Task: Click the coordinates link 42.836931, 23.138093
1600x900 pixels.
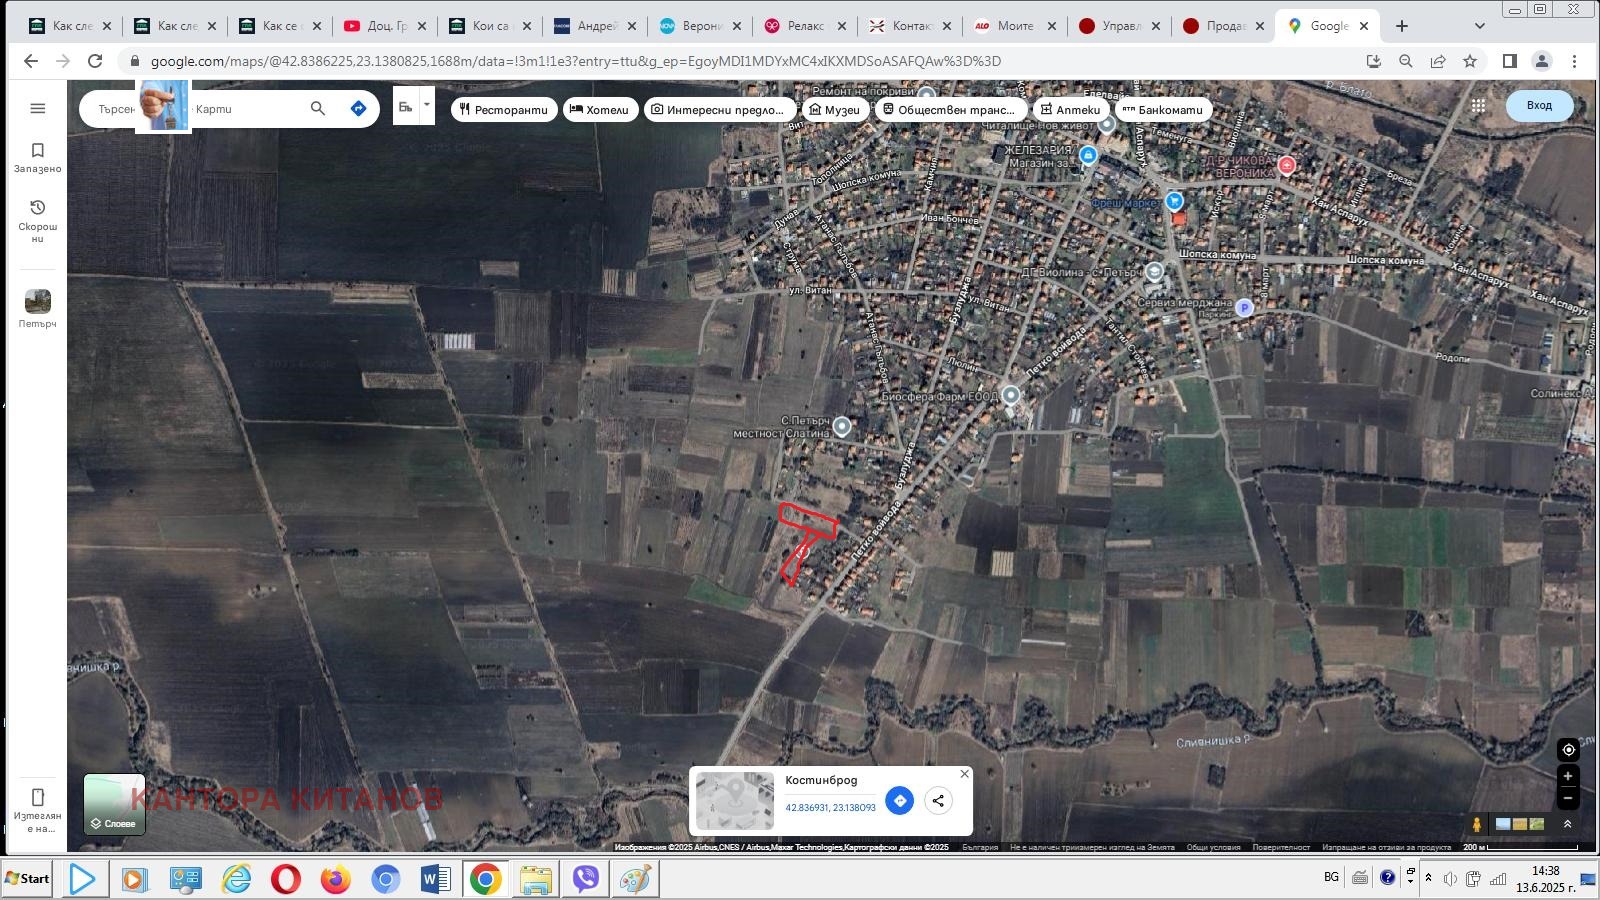Action: [830, 808]
